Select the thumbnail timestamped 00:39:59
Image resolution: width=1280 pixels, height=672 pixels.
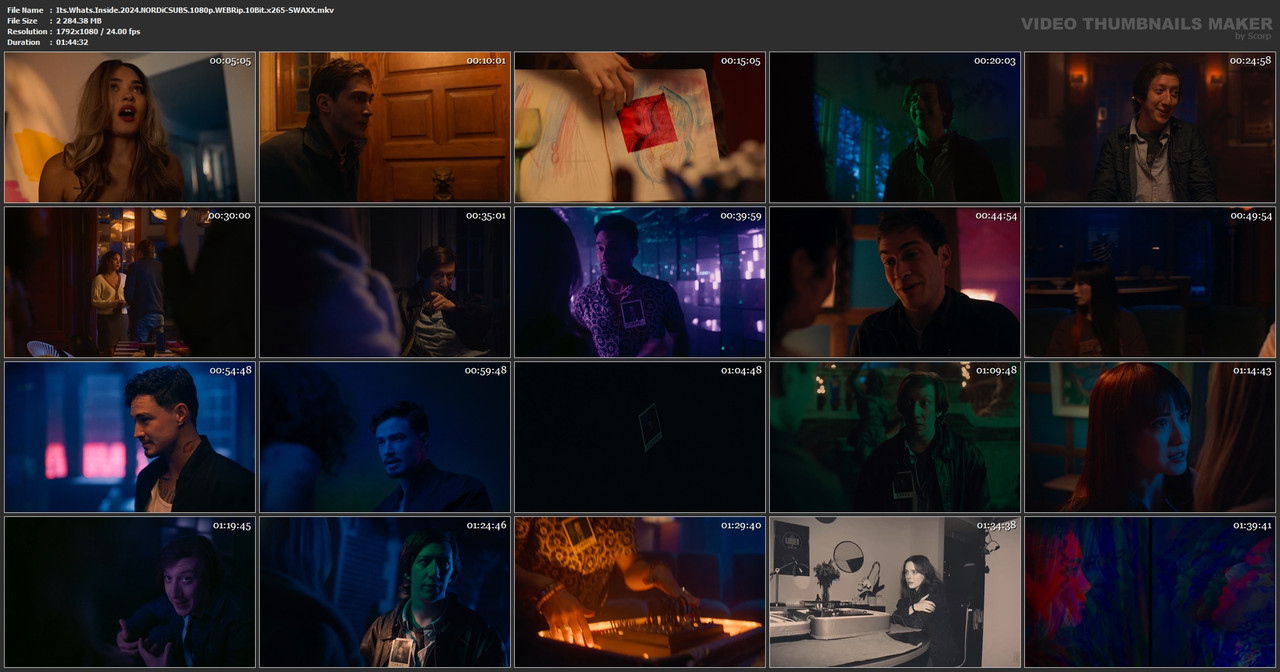click(x=640, y=282)
